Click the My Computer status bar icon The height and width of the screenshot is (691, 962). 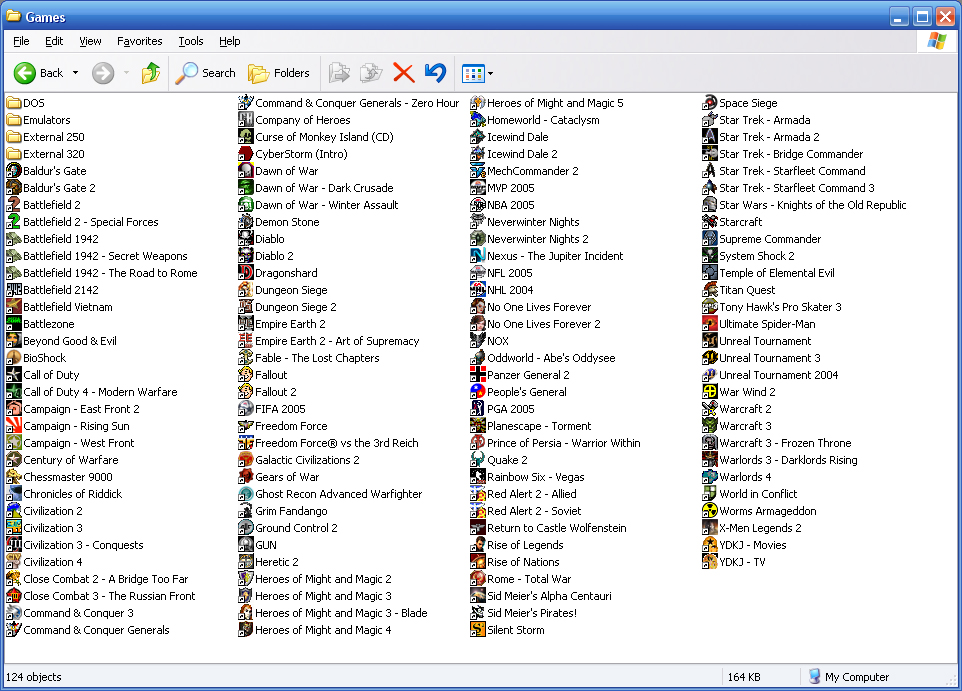click(814, 676)
